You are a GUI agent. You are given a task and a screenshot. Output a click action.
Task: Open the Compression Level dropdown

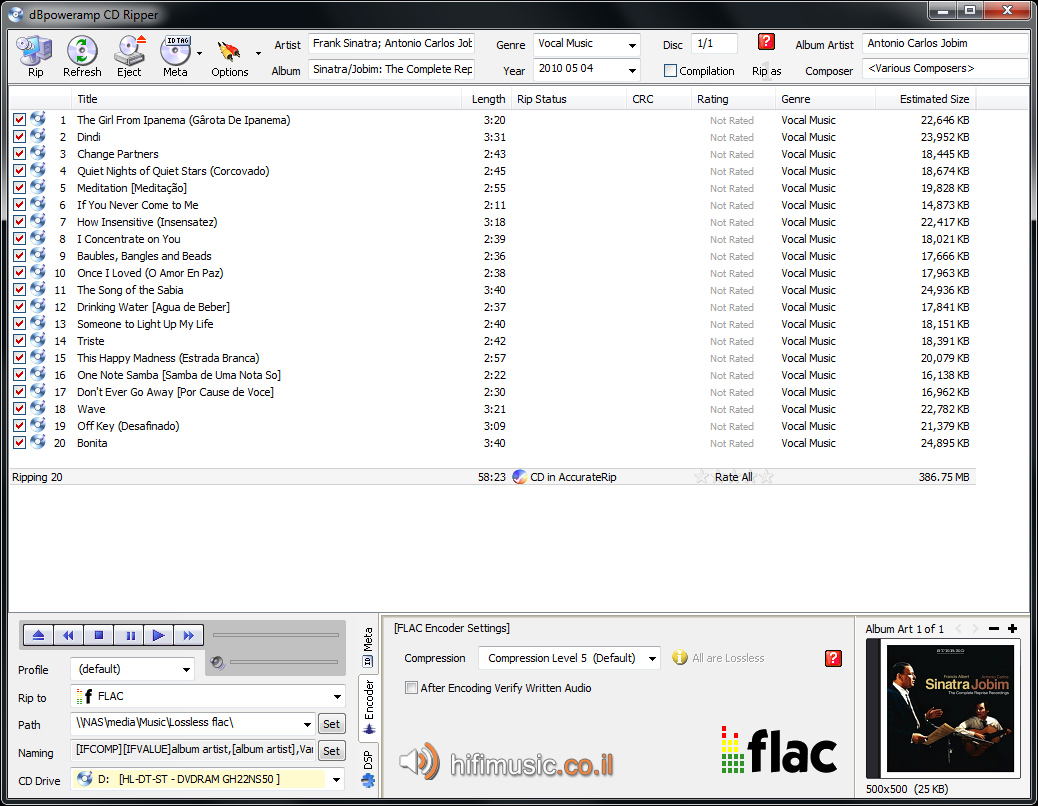coord(652,658)
